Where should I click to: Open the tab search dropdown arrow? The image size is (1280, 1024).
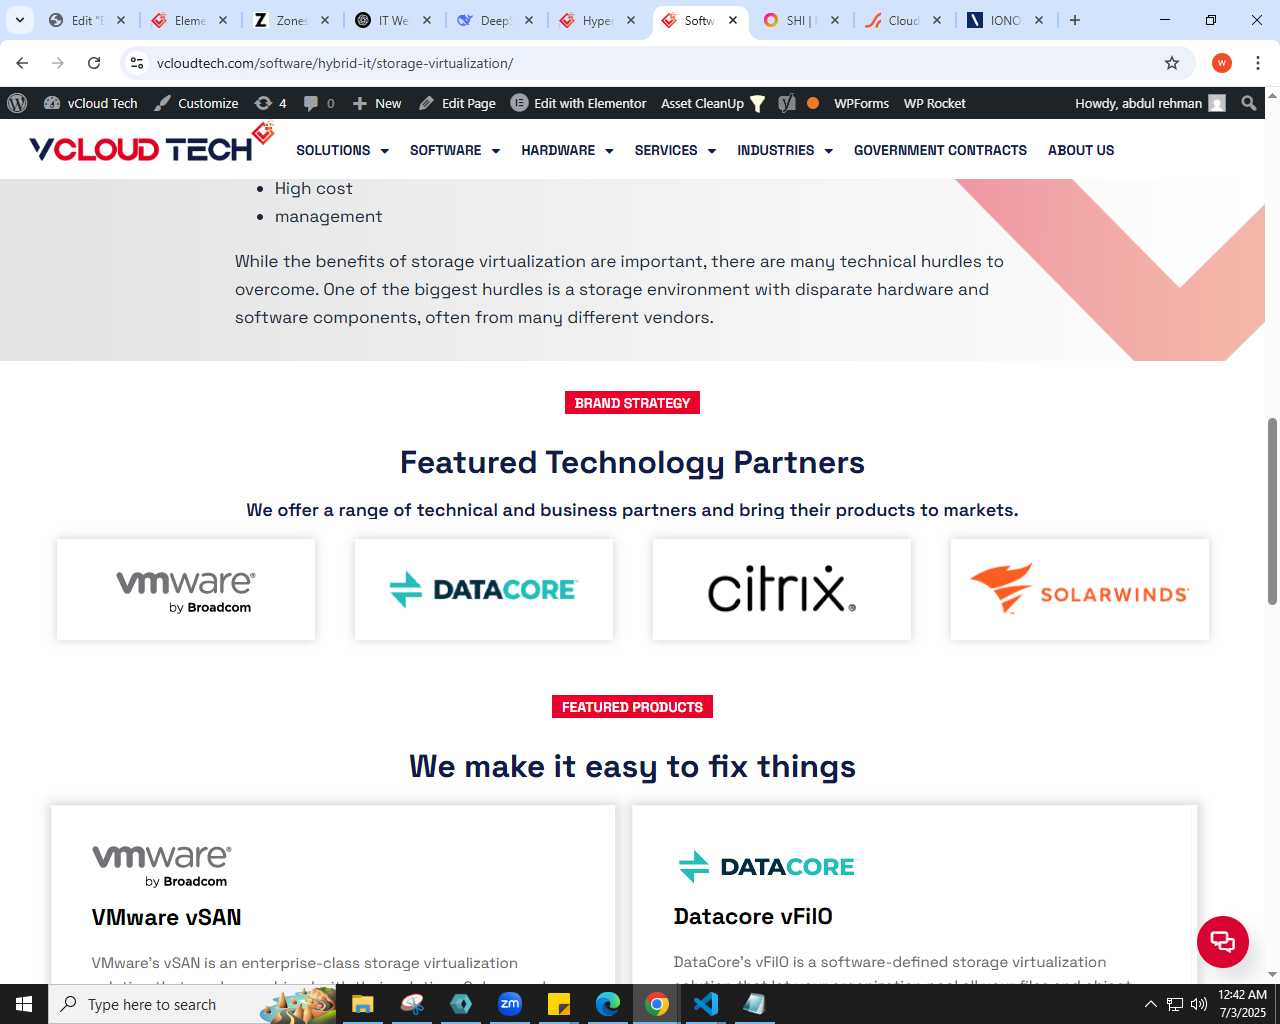tap(19, 20)
